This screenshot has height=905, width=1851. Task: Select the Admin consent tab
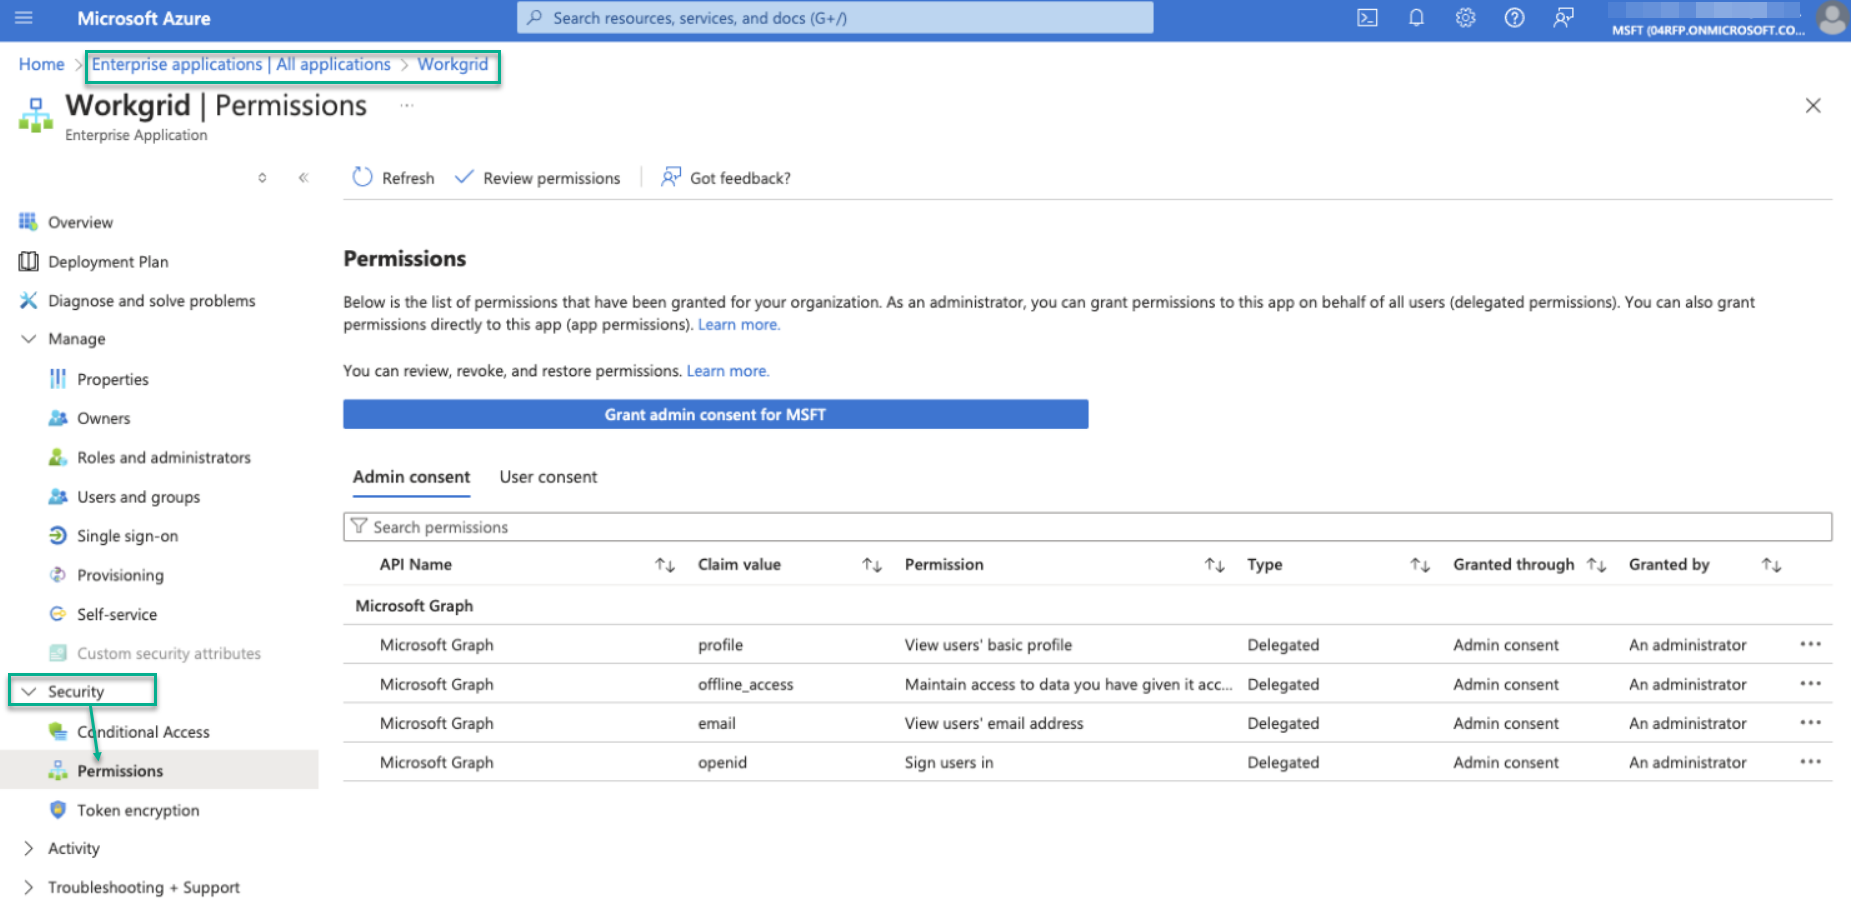pyautogui.click(x=411, y=477)
